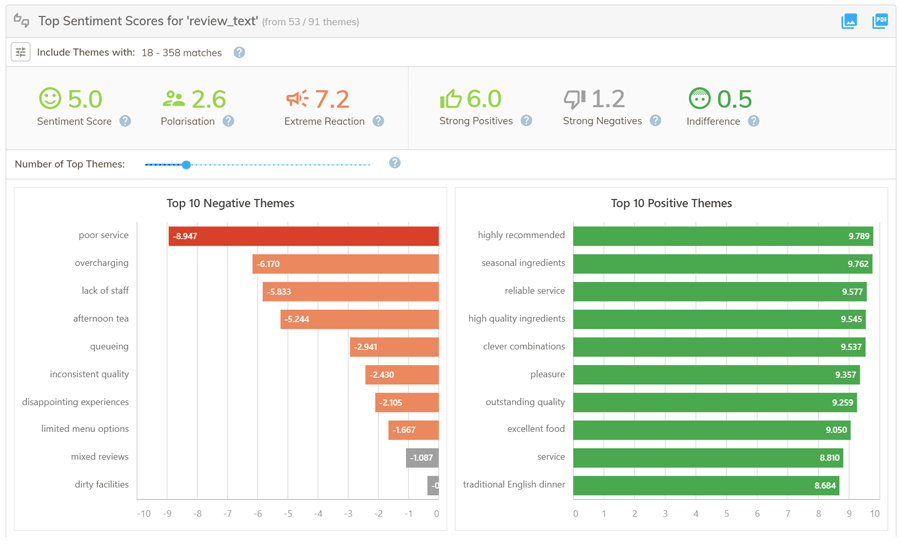
Task: Open the theme filter settings icon
Action: [x=21, y=52]
